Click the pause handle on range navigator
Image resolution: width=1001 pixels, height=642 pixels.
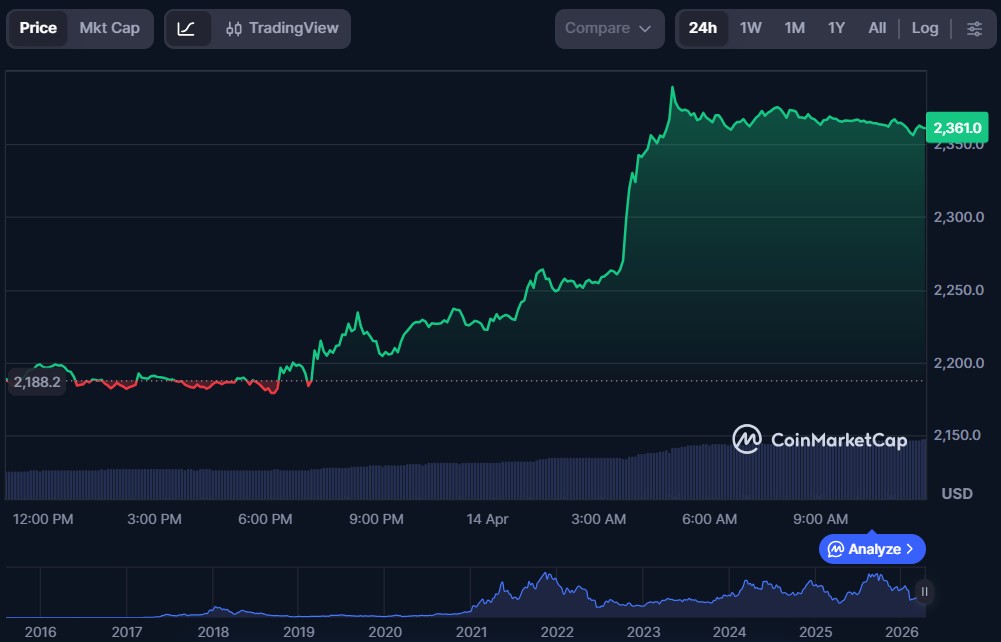tap(924, 592)
